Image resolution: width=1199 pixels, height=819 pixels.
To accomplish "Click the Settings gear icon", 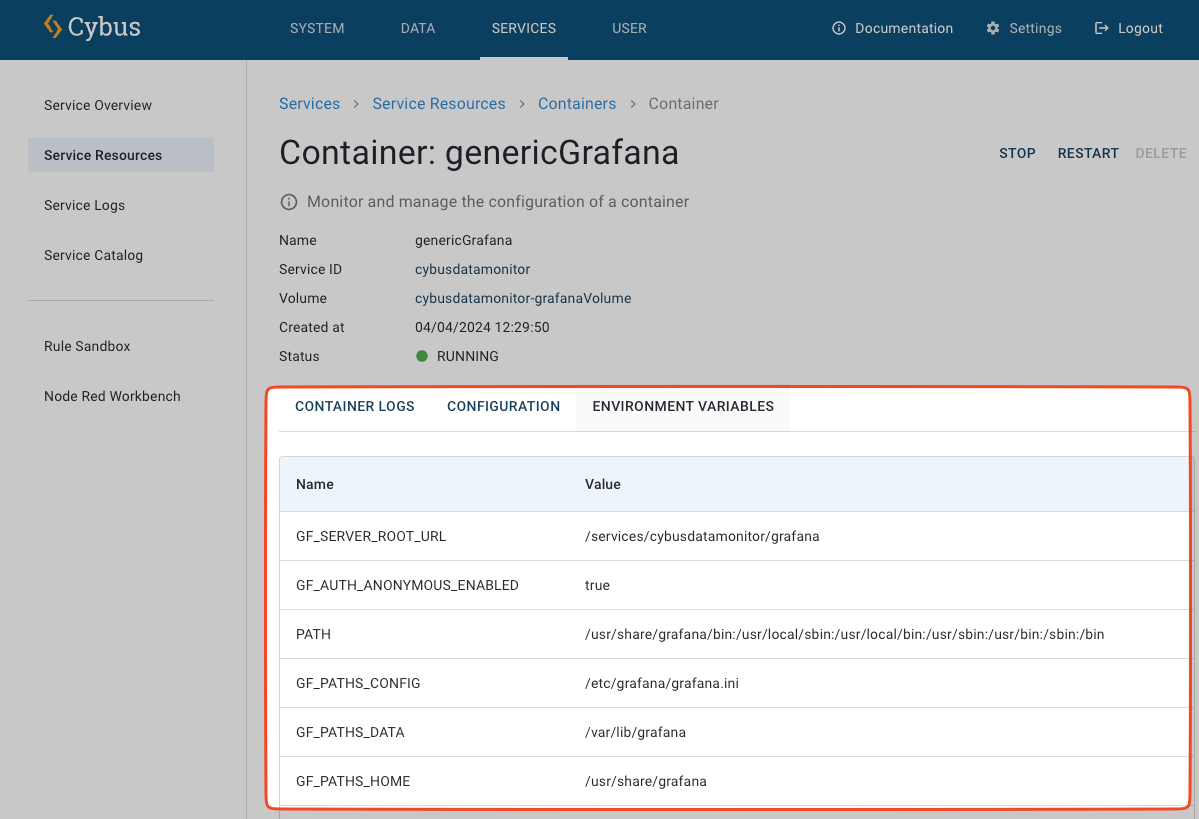I will [x=993, y=28].
